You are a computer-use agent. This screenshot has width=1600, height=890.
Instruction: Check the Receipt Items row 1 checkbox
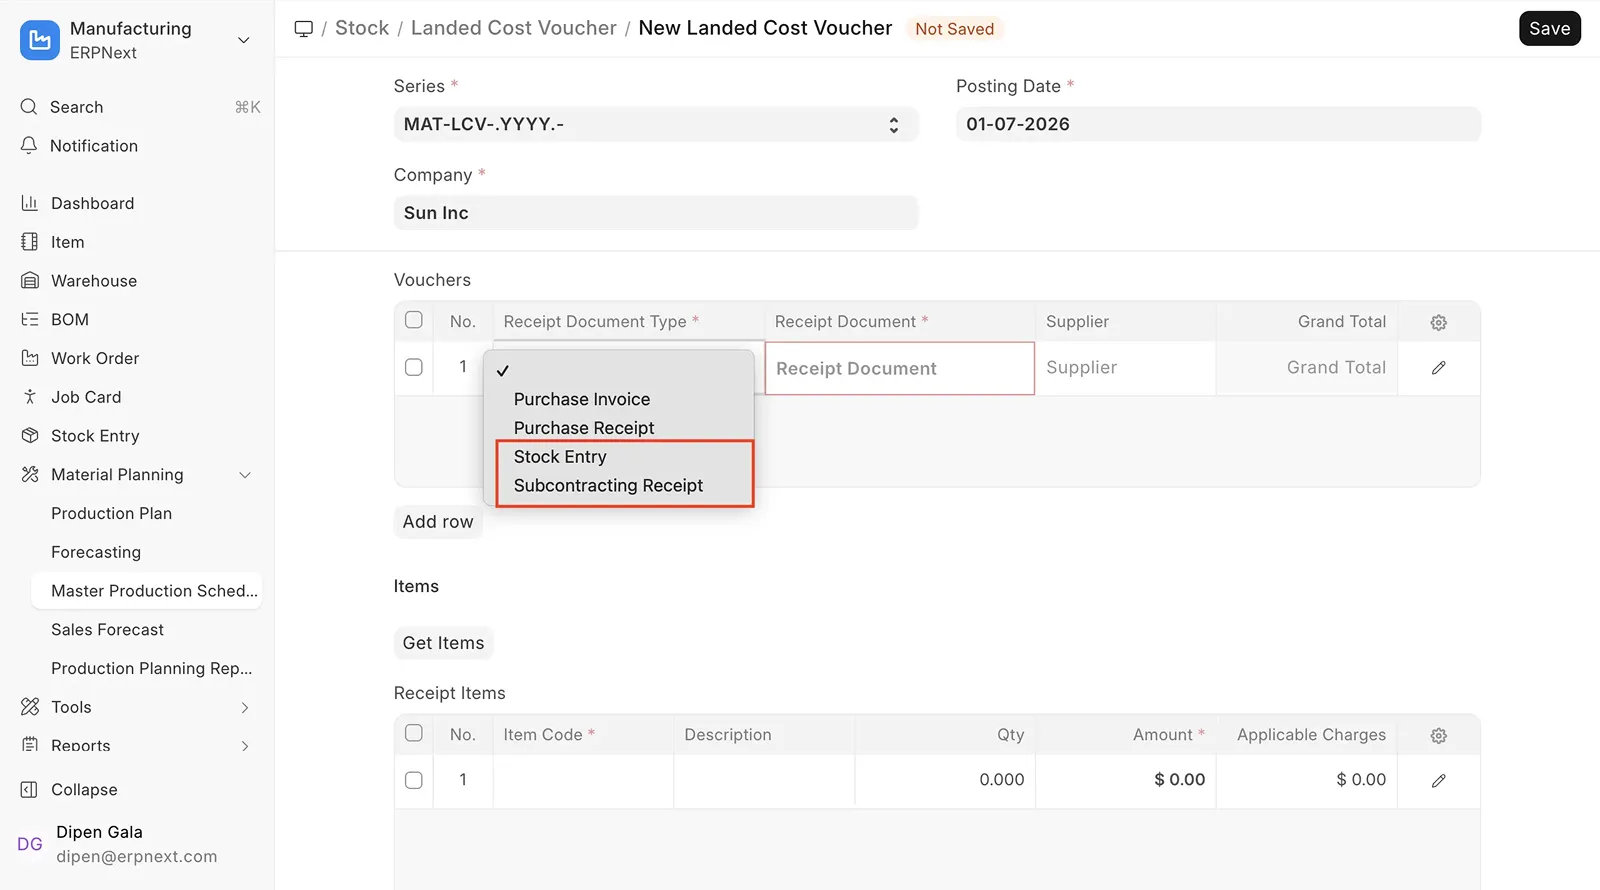pyautogui.click(x=414, y=781)
